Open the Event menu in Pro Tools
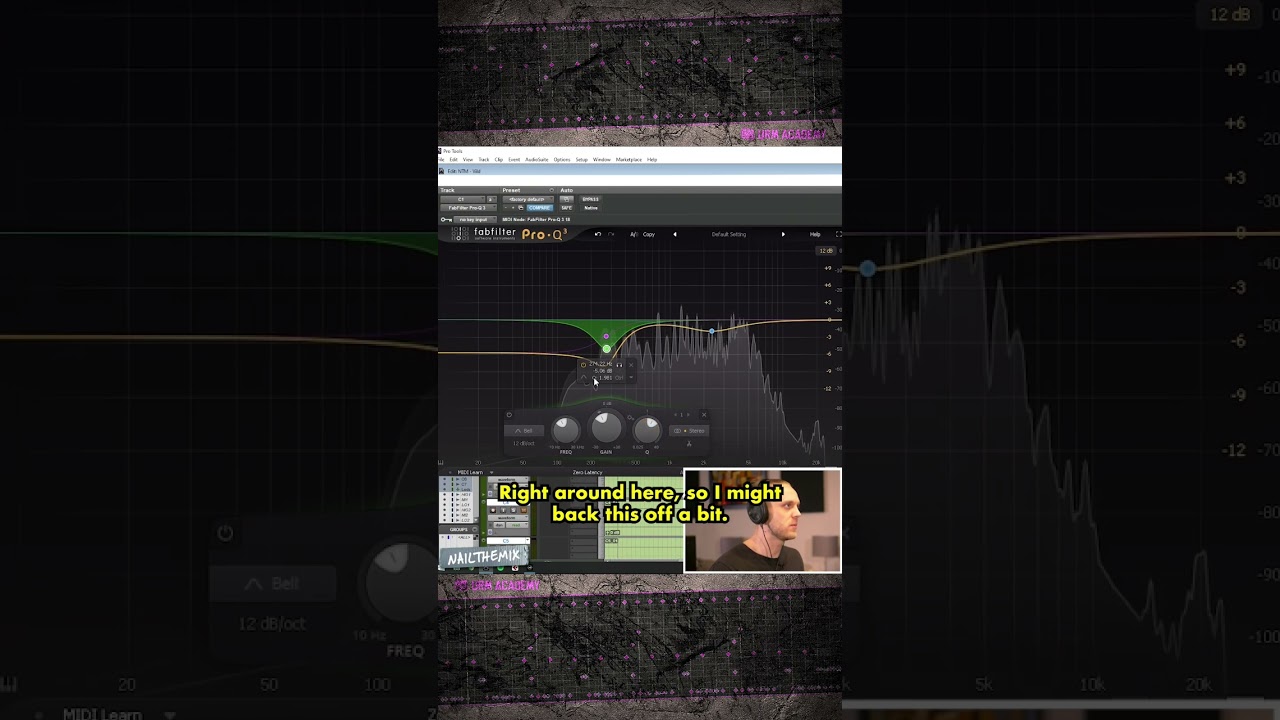 point(514,160)
